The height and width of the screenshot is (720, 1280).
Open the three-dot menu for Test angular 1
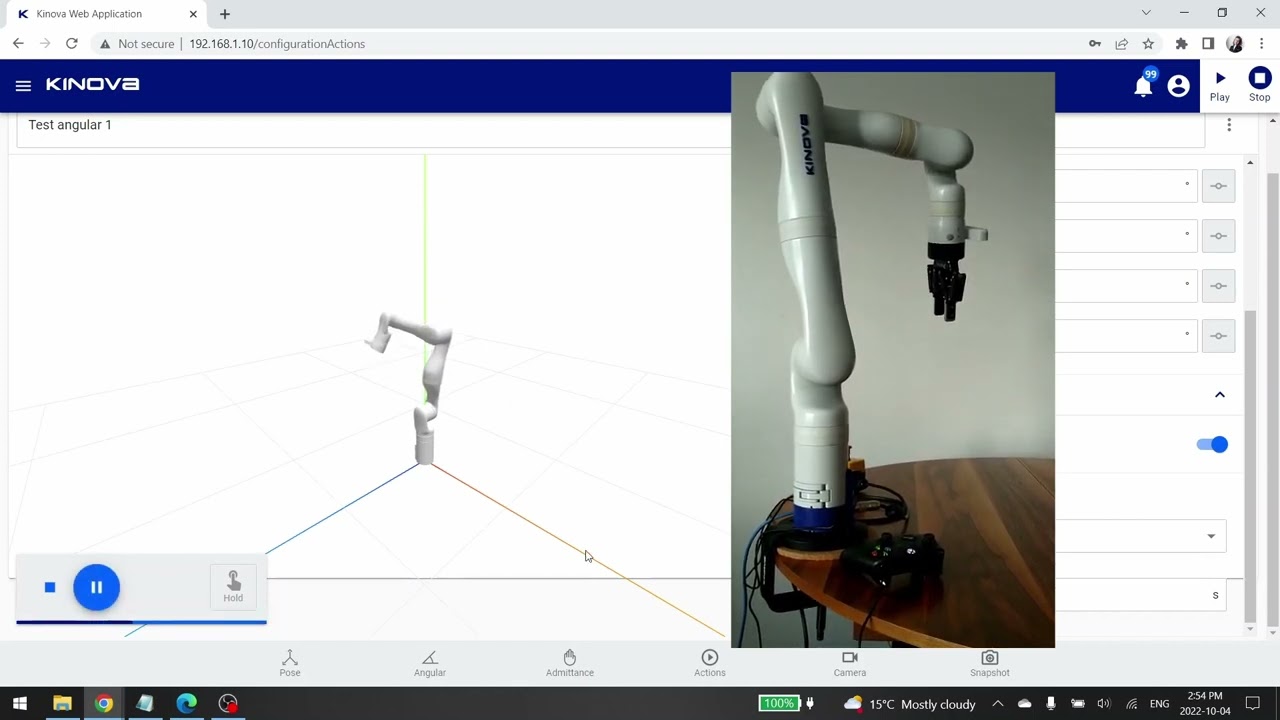pos(1229,125)
